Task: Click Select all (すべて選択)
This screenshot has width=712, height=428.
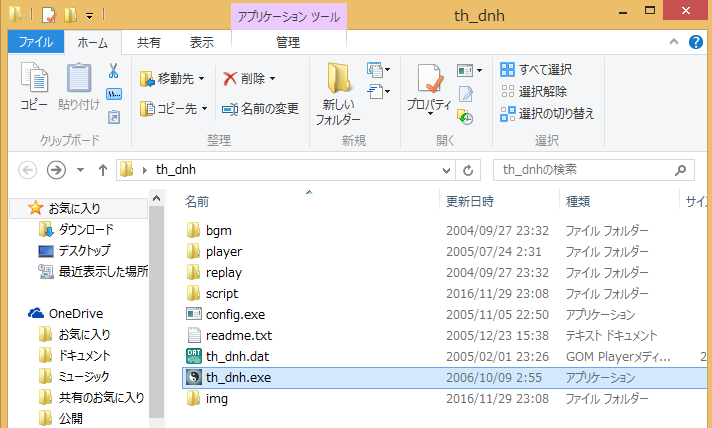Action: point(536,69)
